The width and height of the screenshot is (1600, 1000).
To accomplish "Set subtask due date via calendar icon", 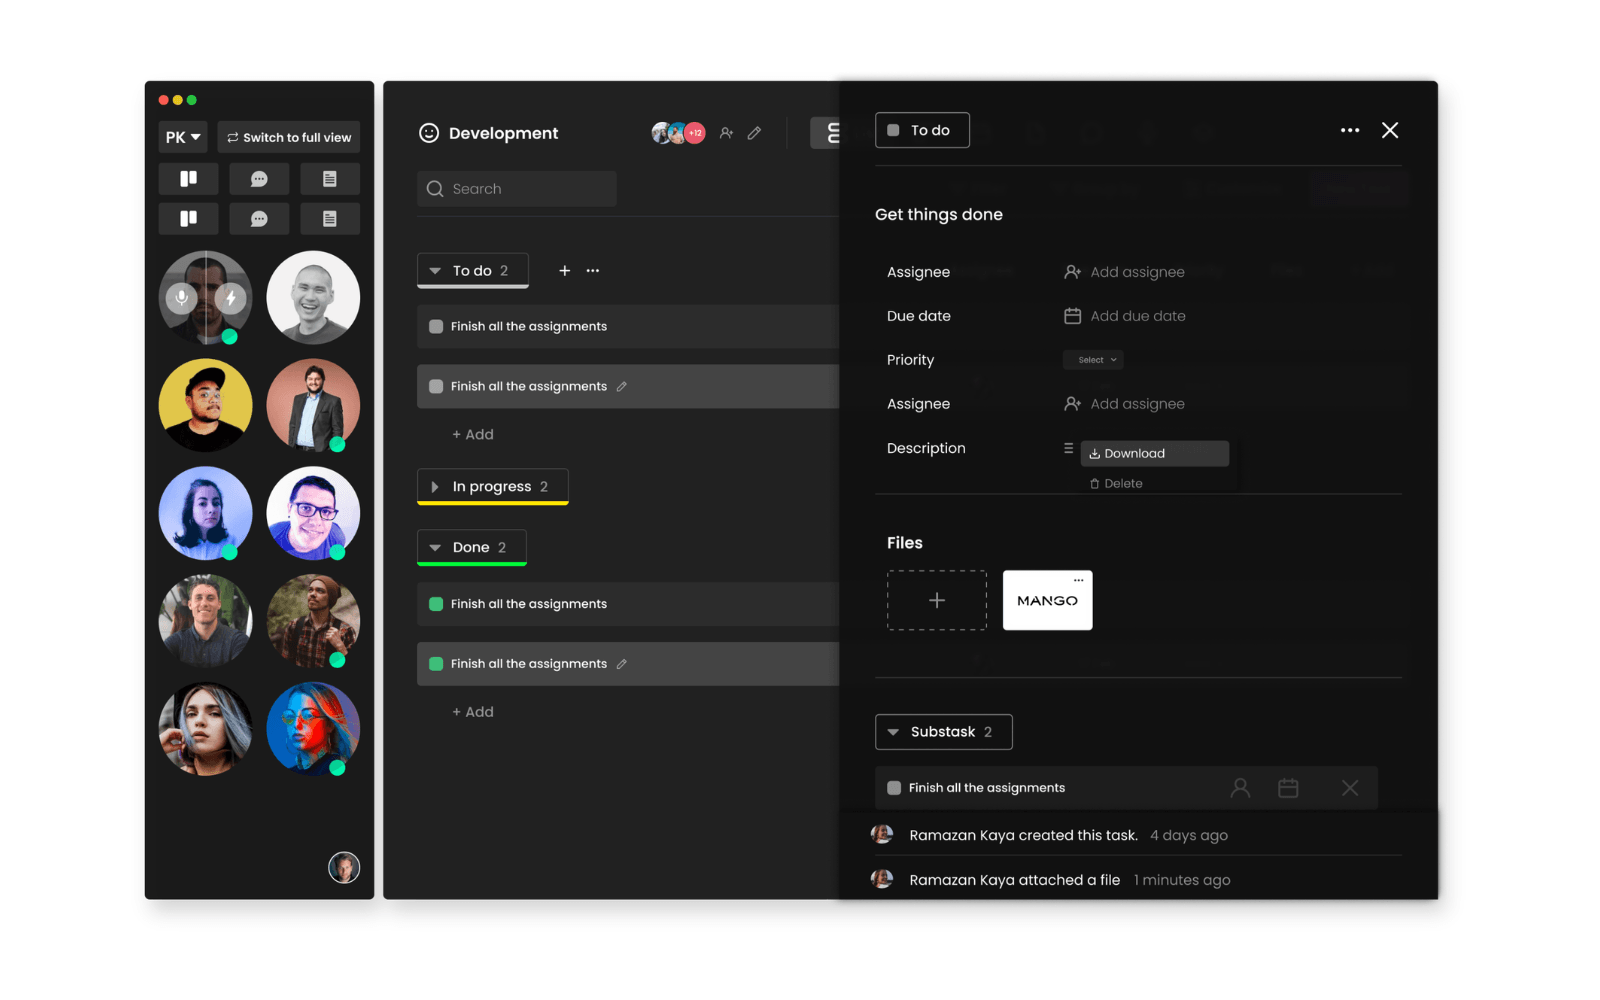I will [1288, 788].
